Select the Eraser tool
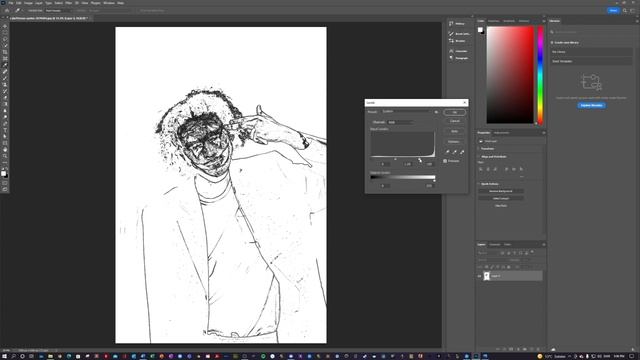This screenshot has height=360, width=640. [5, 98]
